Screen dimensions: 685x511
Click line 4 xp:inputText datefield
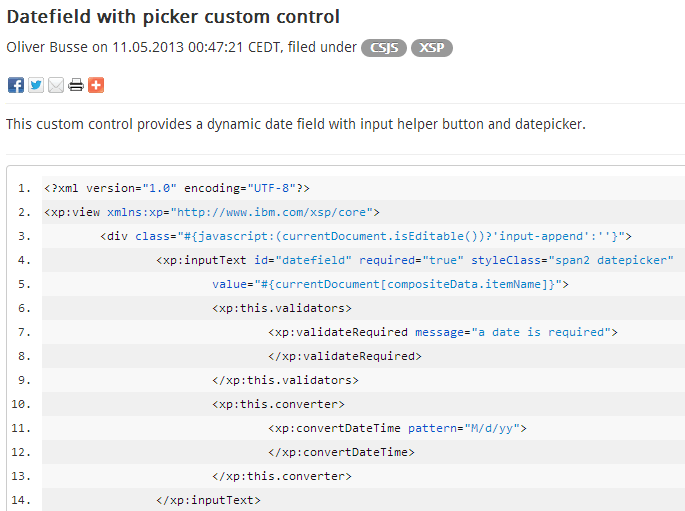pyautogui.click(x=415, y=260)
